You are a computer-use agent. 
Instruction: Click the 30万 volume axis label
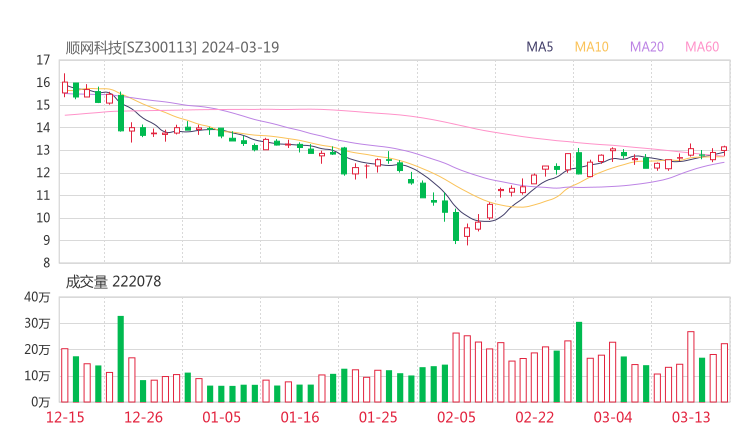[x=37, y=324]
